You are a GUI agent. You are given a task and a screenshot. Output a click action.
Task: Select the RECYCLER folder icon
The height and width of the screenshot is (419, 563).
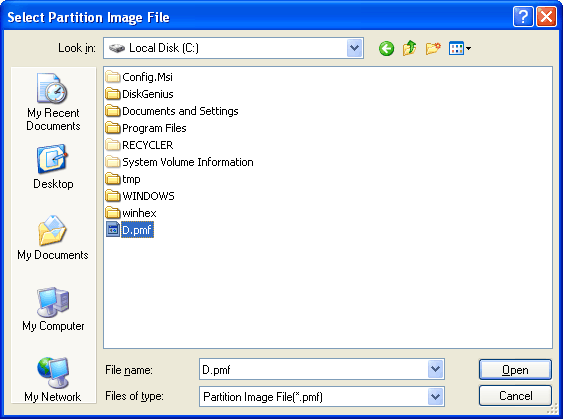[x=113, y=145]
